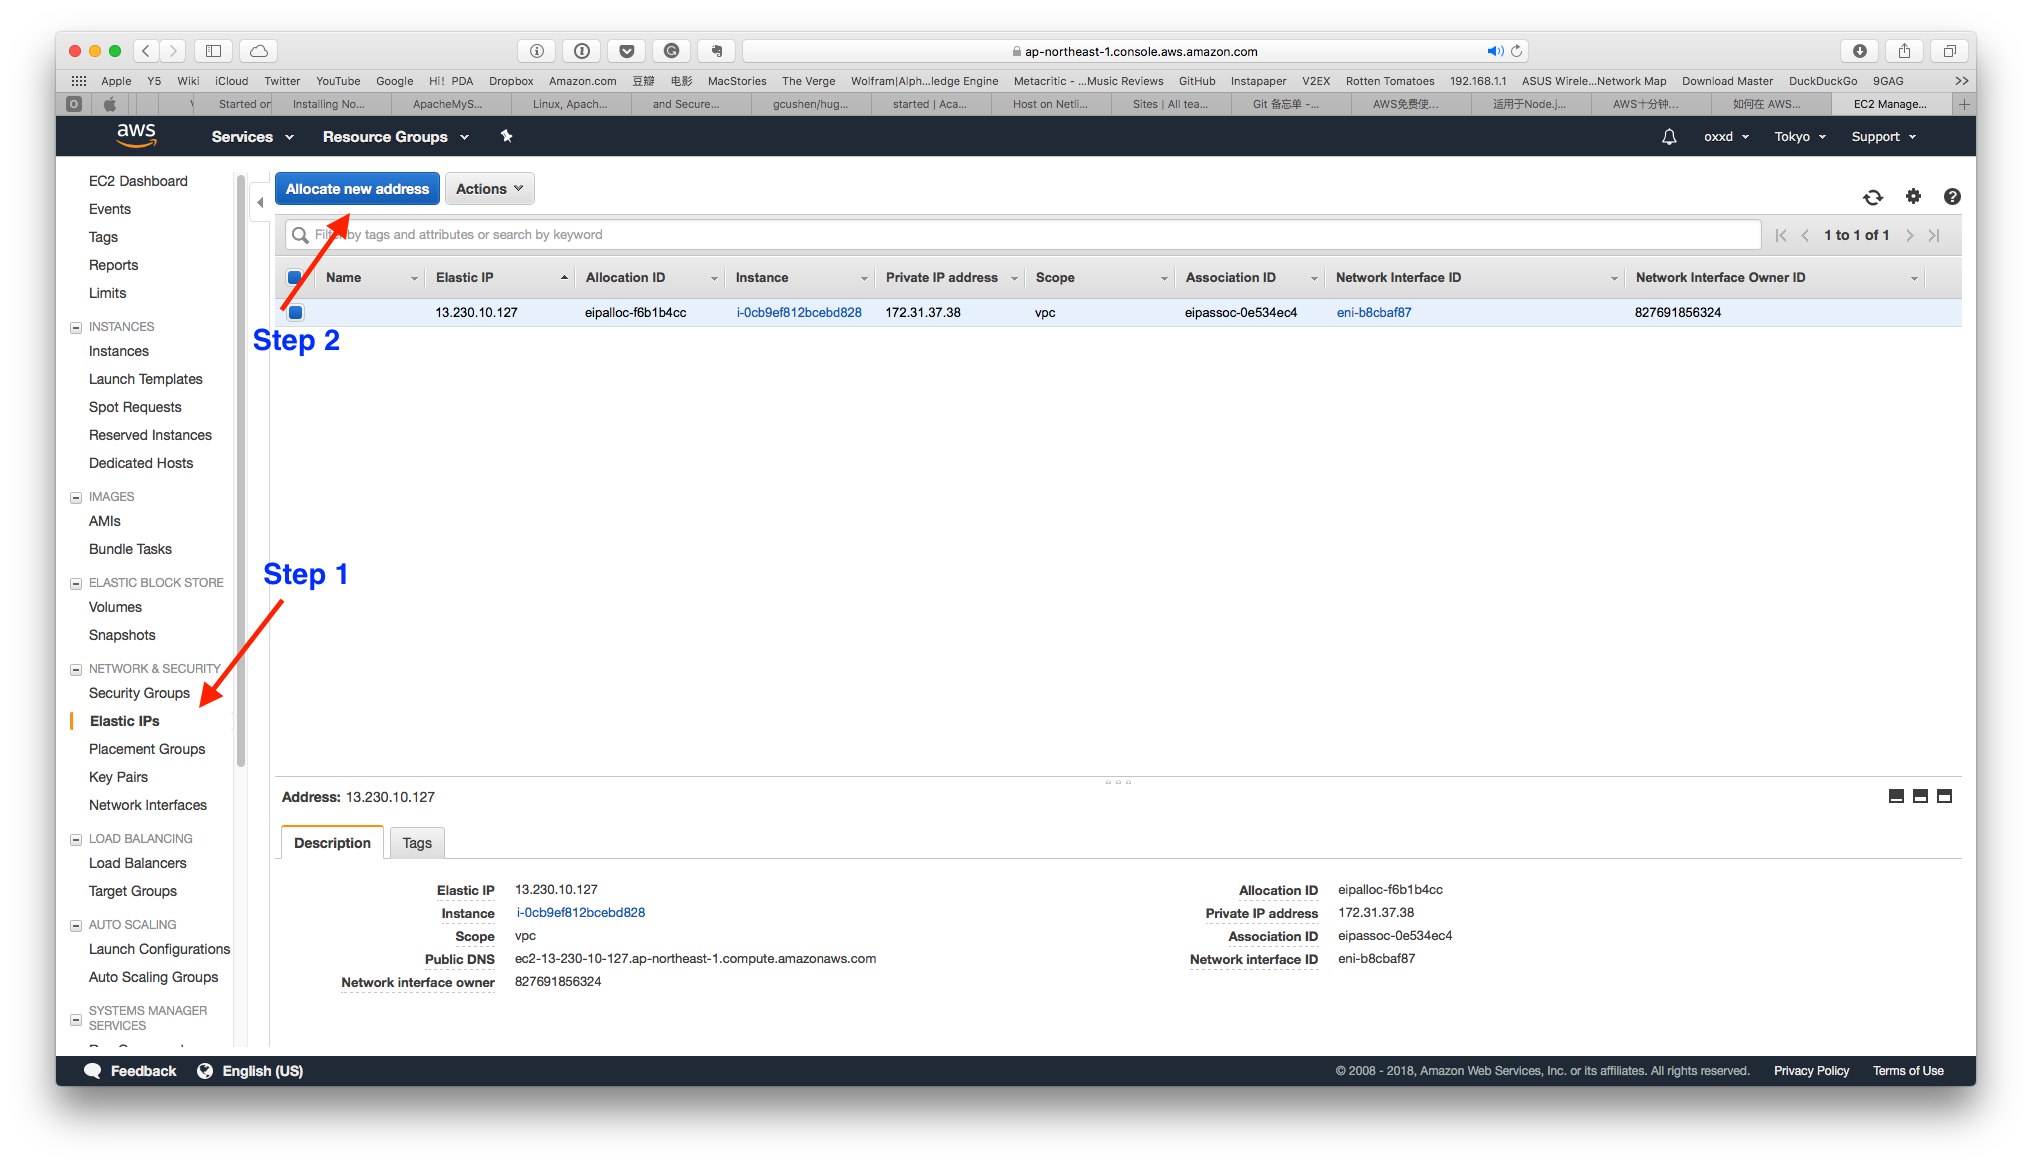Open Instances in sidebar
The height and width of the screenshot is (1166, 2032).
[x=118, y=351]
